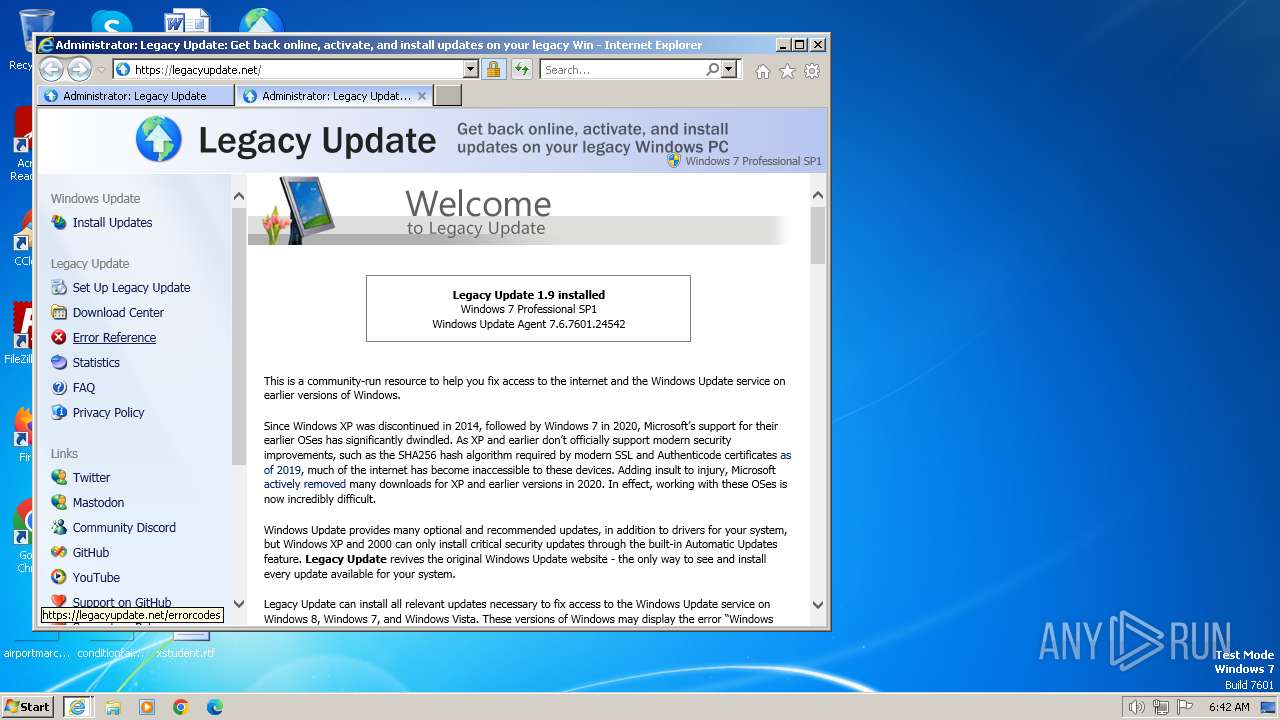The width and height of the screenshot is (1280, 720).
Task: Open the Privacy Policy link
Action: click(108, 412)
